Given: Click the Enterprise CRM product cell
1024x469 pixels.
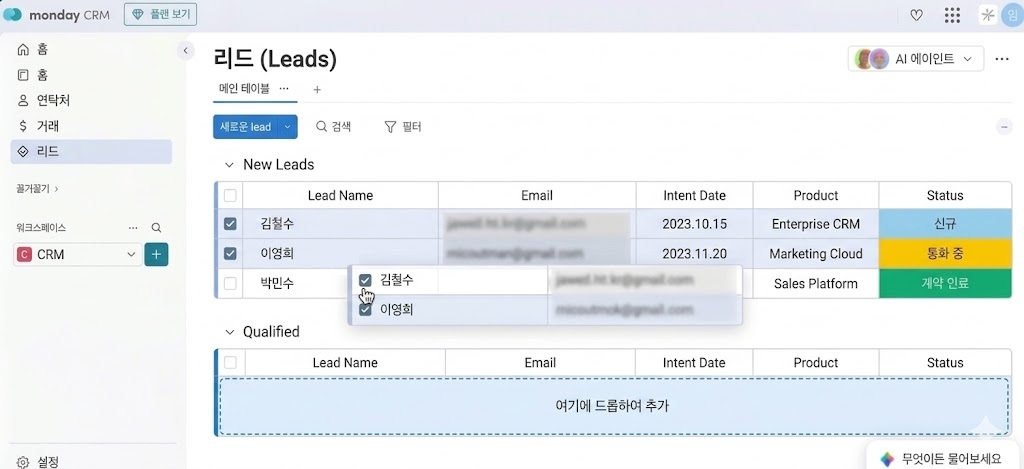Looking at the screenshot, I should 816,224.
